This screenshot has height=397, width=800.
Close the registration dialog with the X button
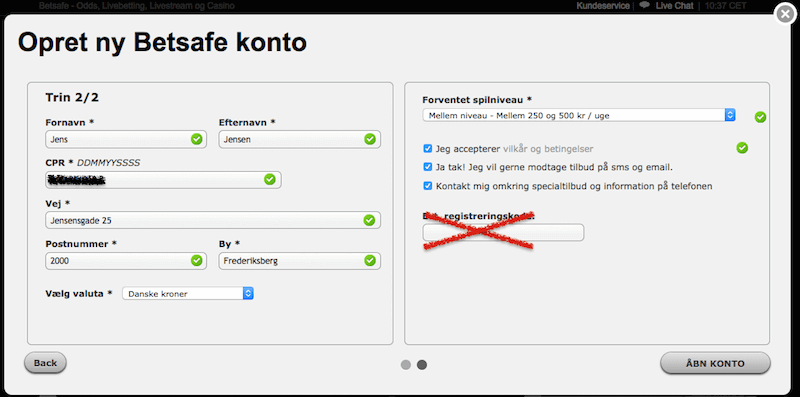point(785,15)
